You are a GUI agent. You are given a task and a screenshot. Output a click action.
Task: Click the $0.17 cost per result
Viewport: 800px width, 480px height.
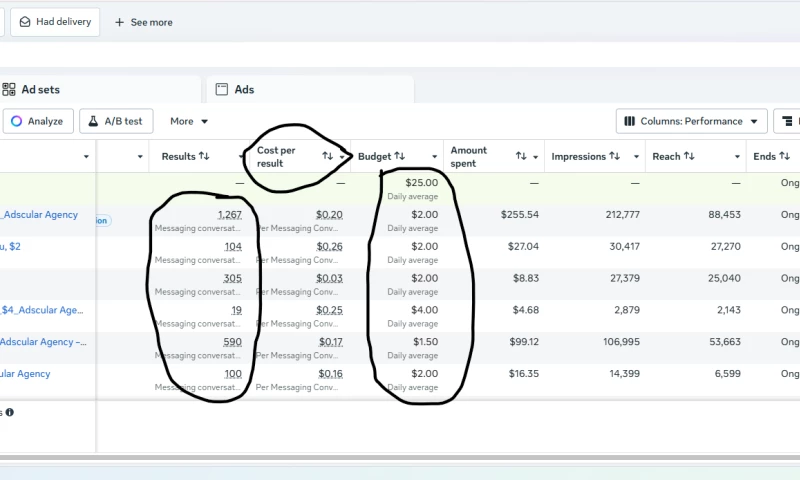331,342
